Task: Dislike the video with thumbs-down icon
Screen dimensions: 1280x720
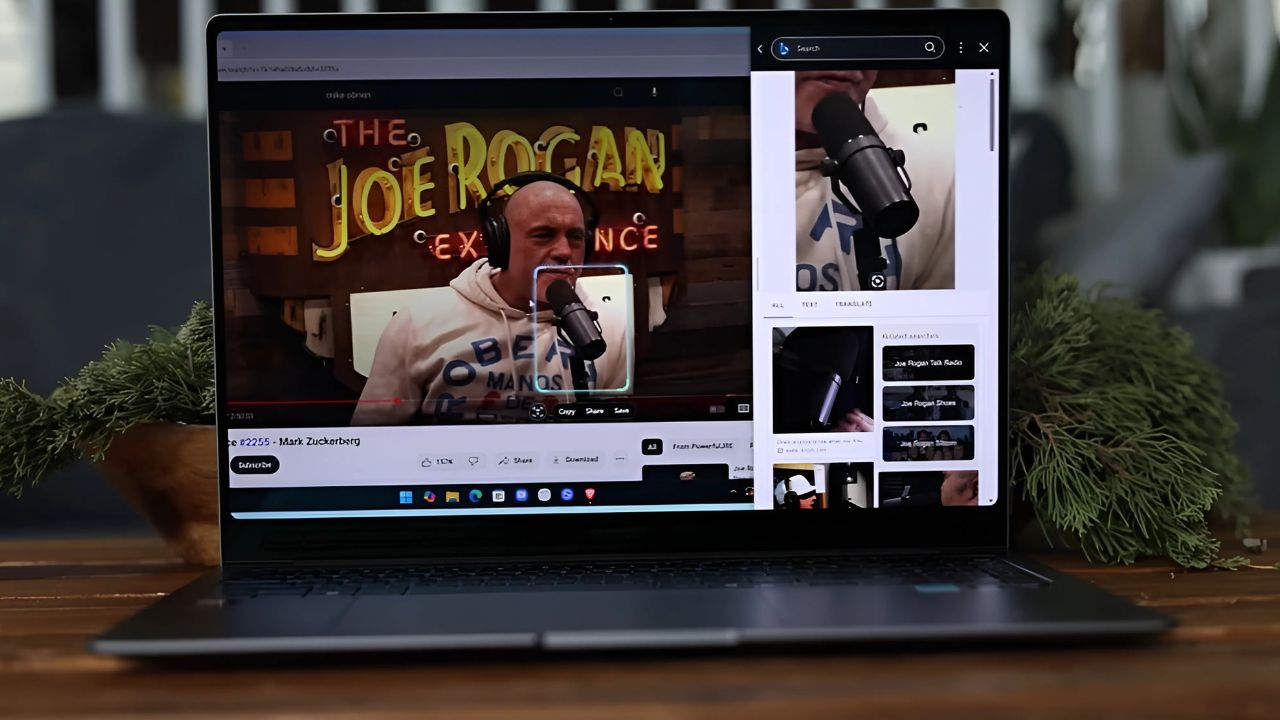Action: [x=473, y=461]
